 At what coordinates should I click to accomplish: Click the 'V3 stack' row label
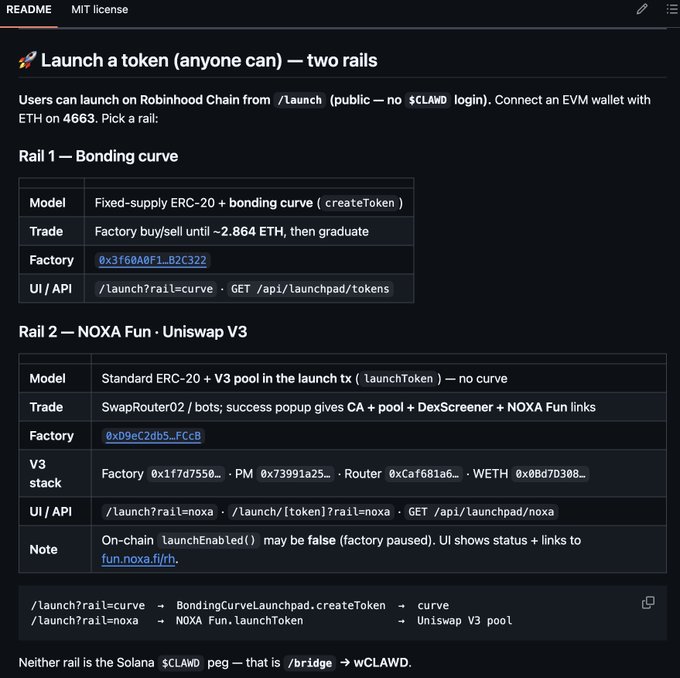coord(45,474)
